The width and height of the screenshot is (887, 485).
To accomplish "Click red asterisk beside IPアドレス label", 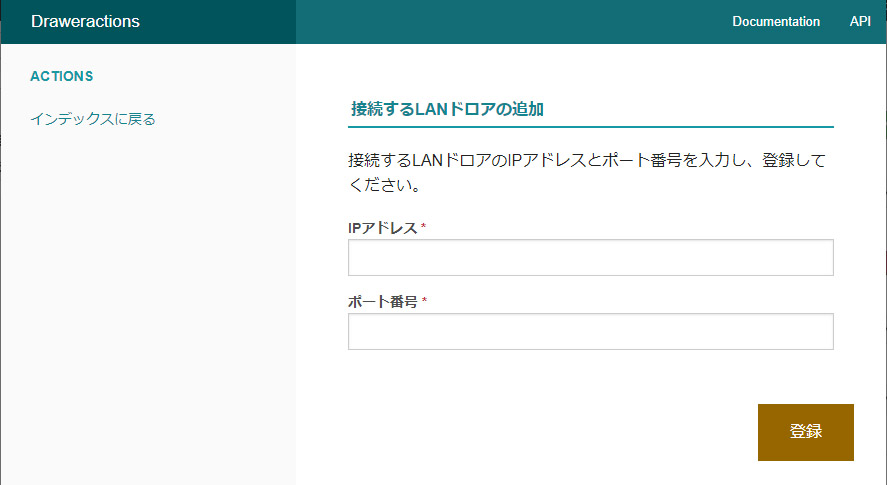I will coord(423,226).
